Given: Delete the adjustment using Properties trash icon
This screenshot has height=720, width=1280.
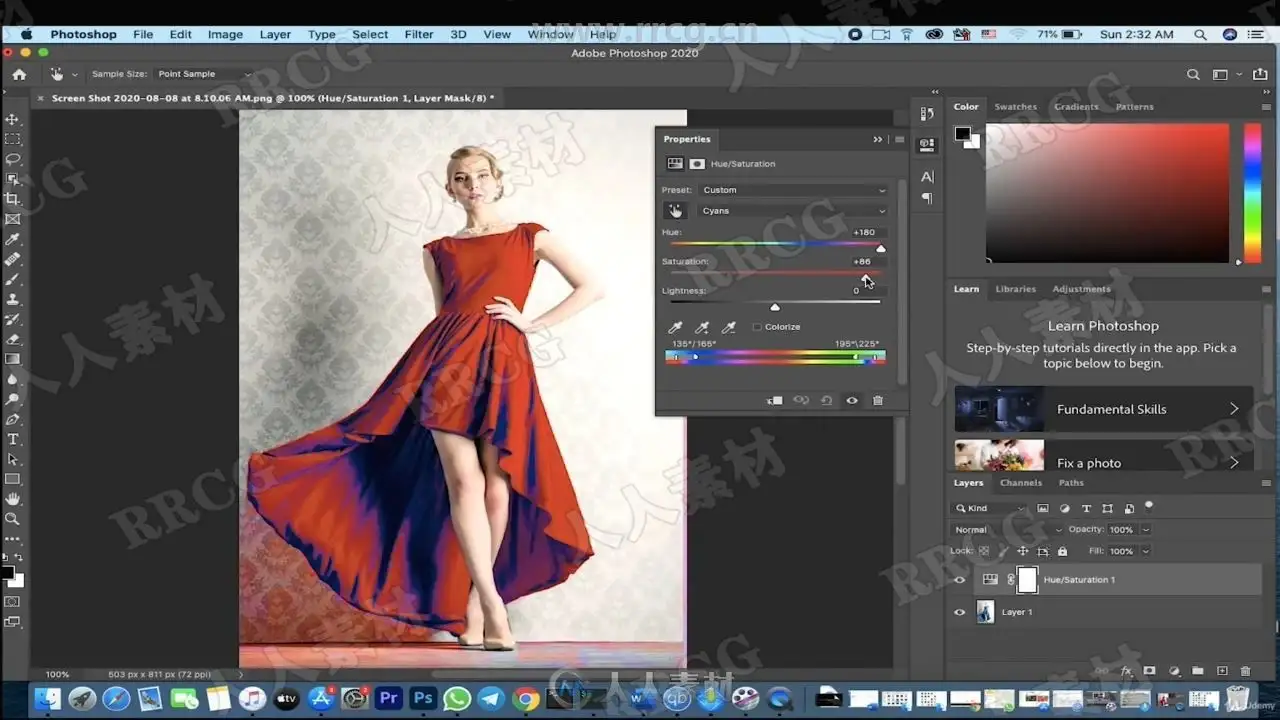Looking at the screenshot, I should pos(878,401).
